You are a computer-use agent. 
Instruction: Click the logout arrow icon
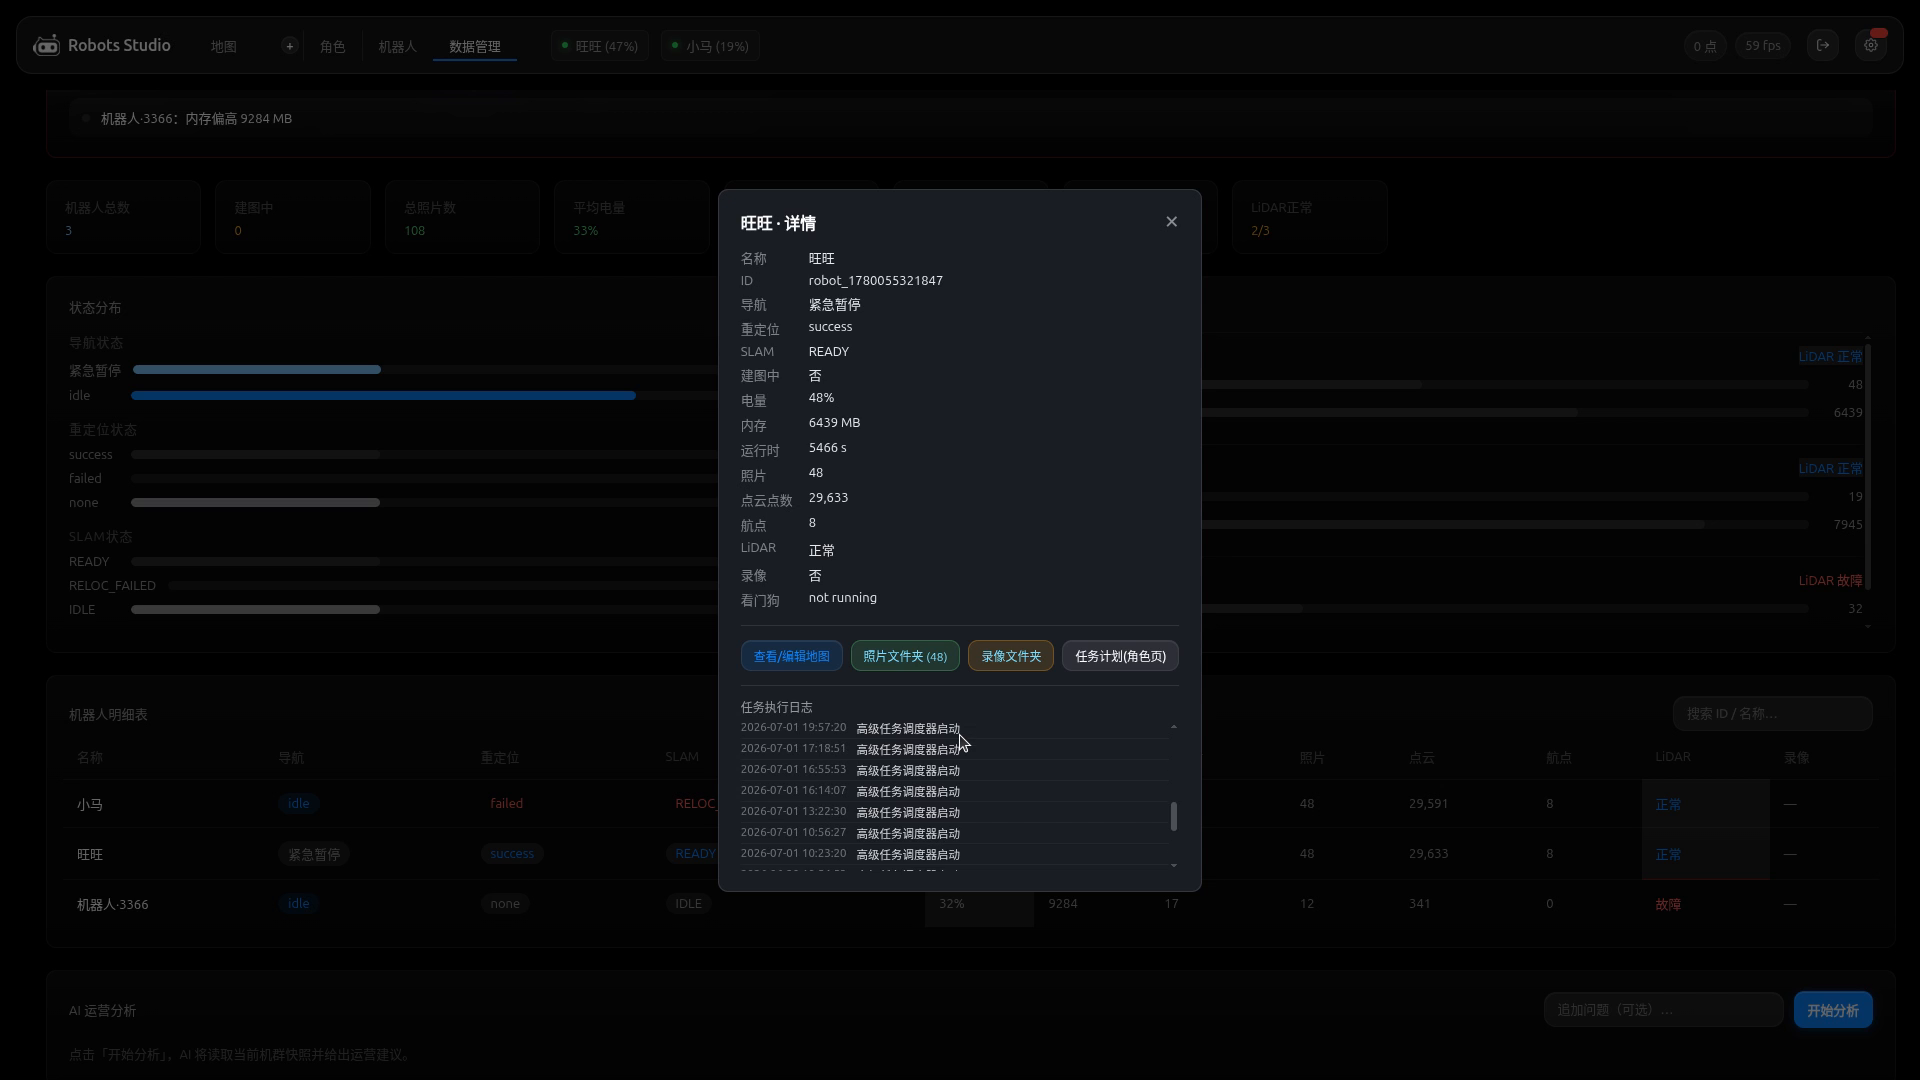pyautogui.click(x=1823, y=45)
